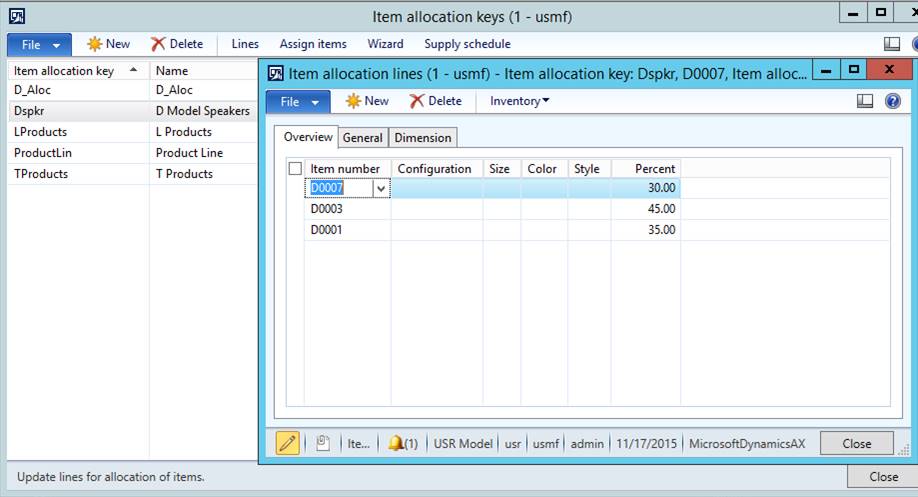Check the select-all checkbox in grid header
918x497 pixels.
point(295,169)
